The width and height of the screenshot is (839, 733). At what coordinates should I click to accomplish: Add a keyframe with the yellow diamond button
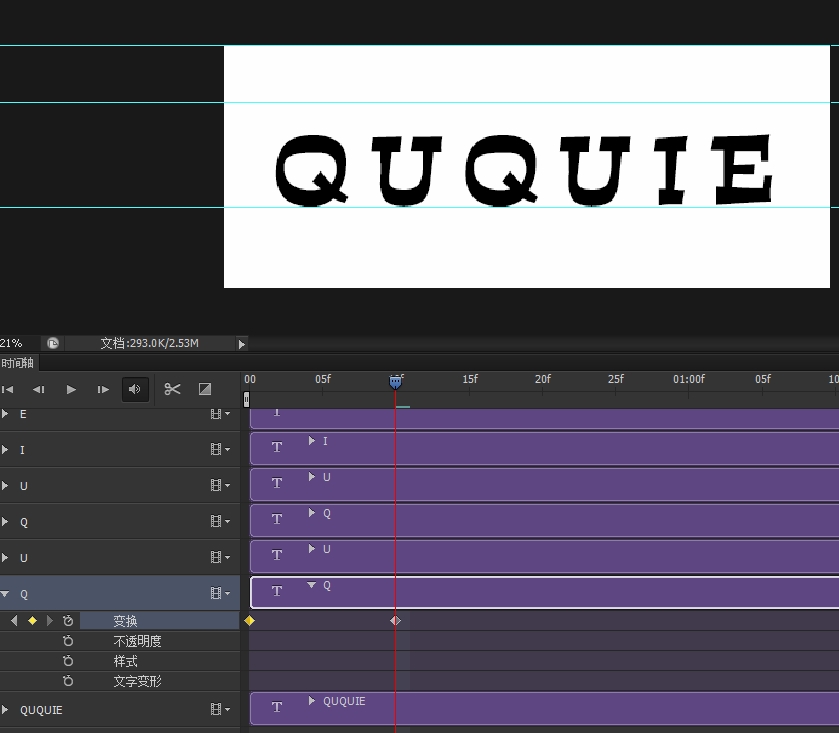(32, 621)
